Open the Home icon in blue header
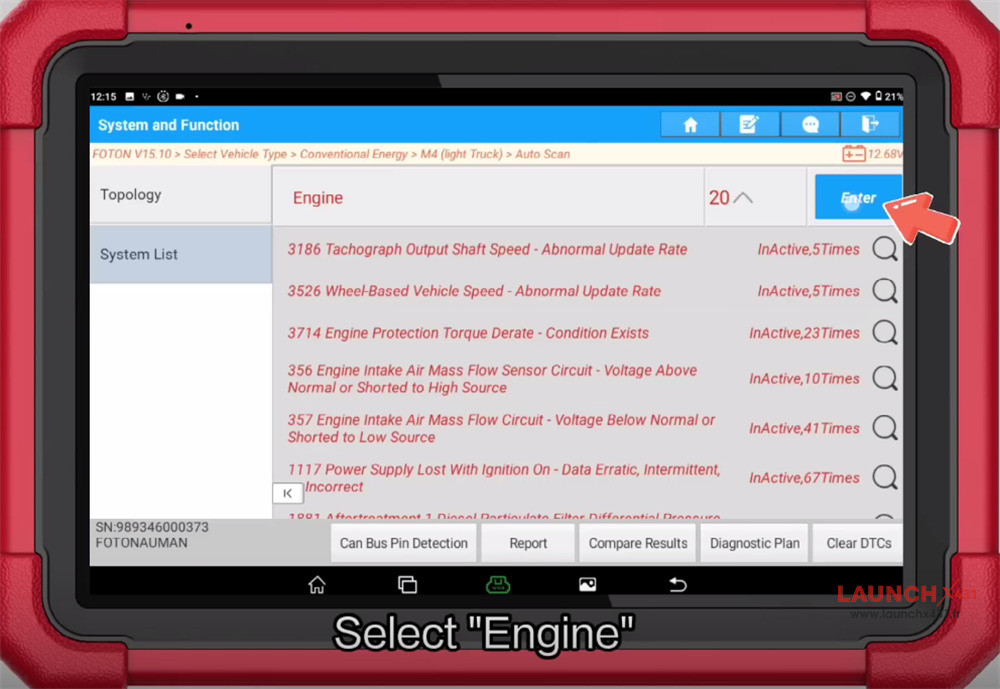The image size is (1000, 689). [x=689, y=124]
